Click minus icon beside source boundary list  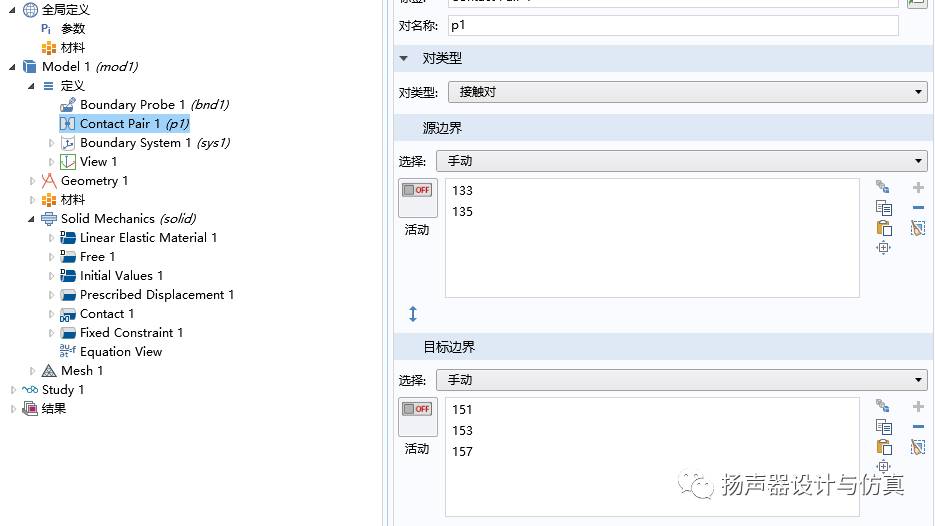[917, 208]
